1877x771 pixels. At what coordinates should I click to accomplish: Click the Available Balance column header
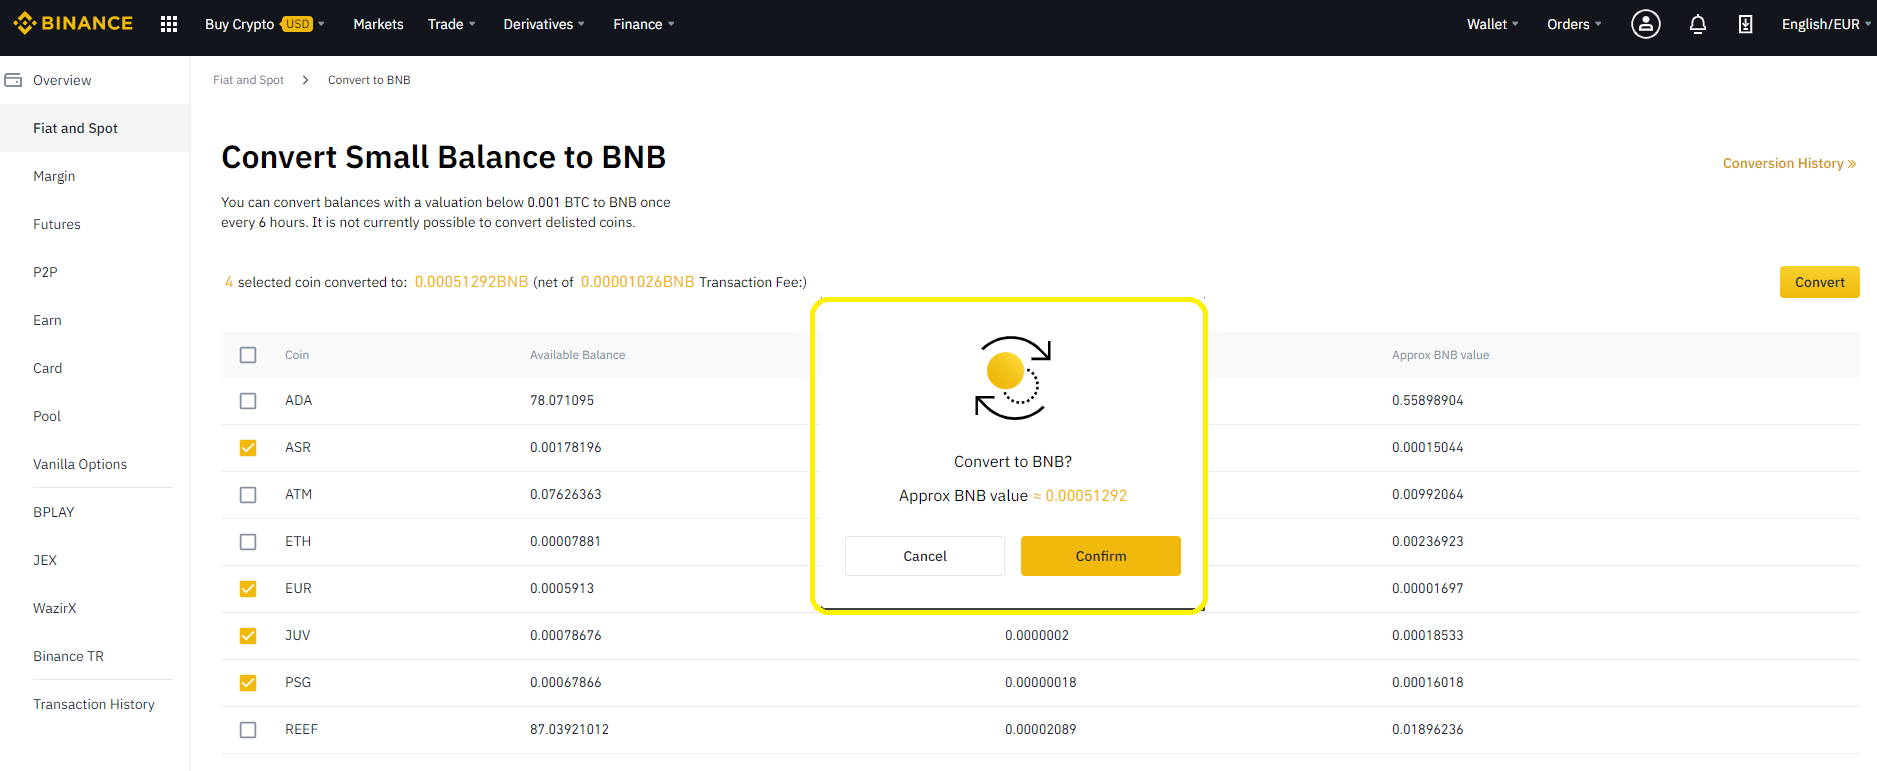tap(577, 355)
